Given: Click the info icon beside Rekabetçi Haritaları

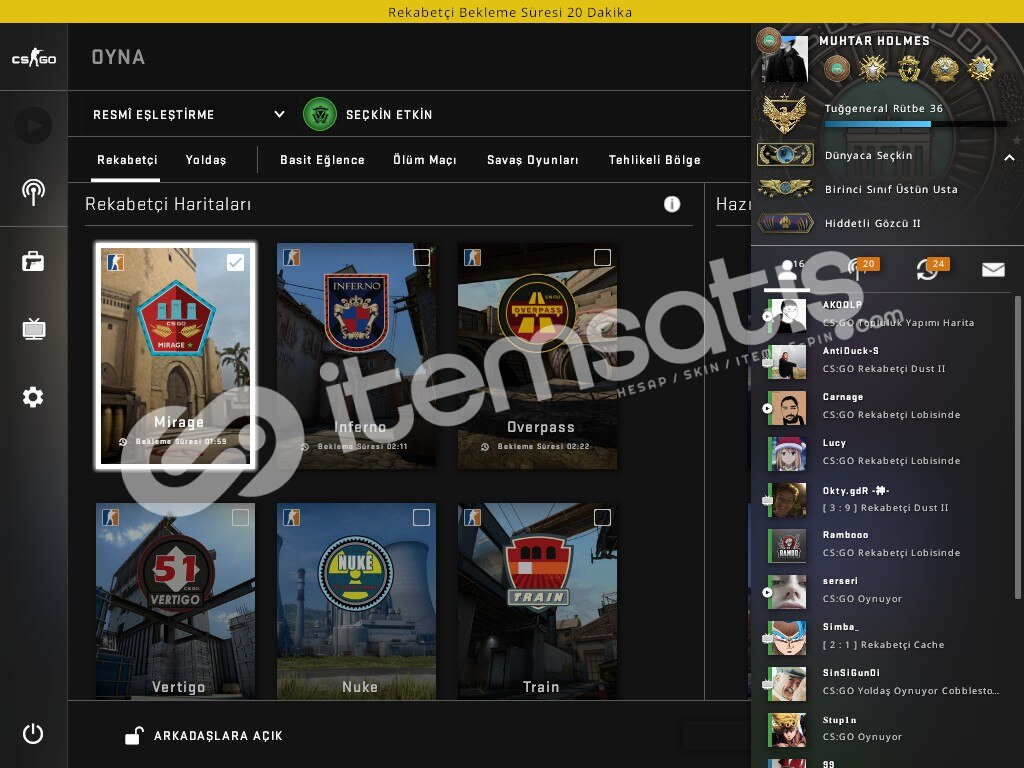Looking at the screenshot, I should pyautogui.click(x=671, y=204).
